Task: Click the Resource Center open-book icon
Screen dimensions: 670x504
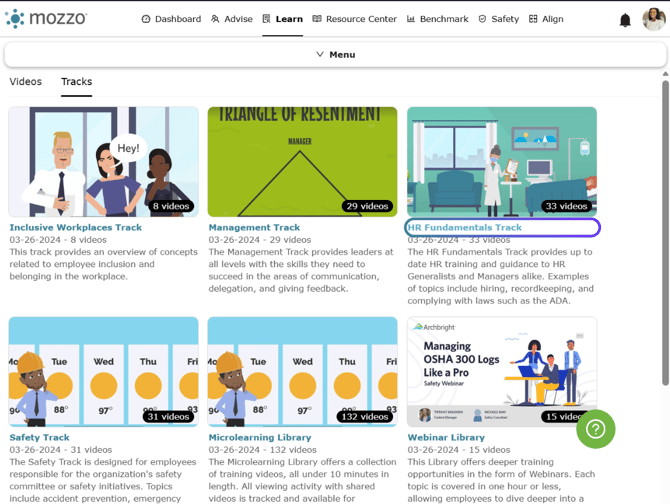Action: 317,19
